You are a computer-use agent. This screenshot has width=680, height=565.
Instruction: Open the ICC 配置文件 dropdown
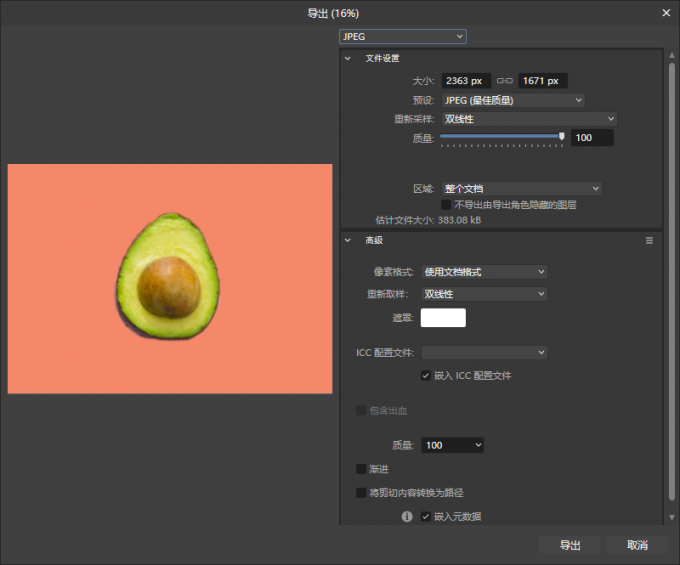coord(484,353)
